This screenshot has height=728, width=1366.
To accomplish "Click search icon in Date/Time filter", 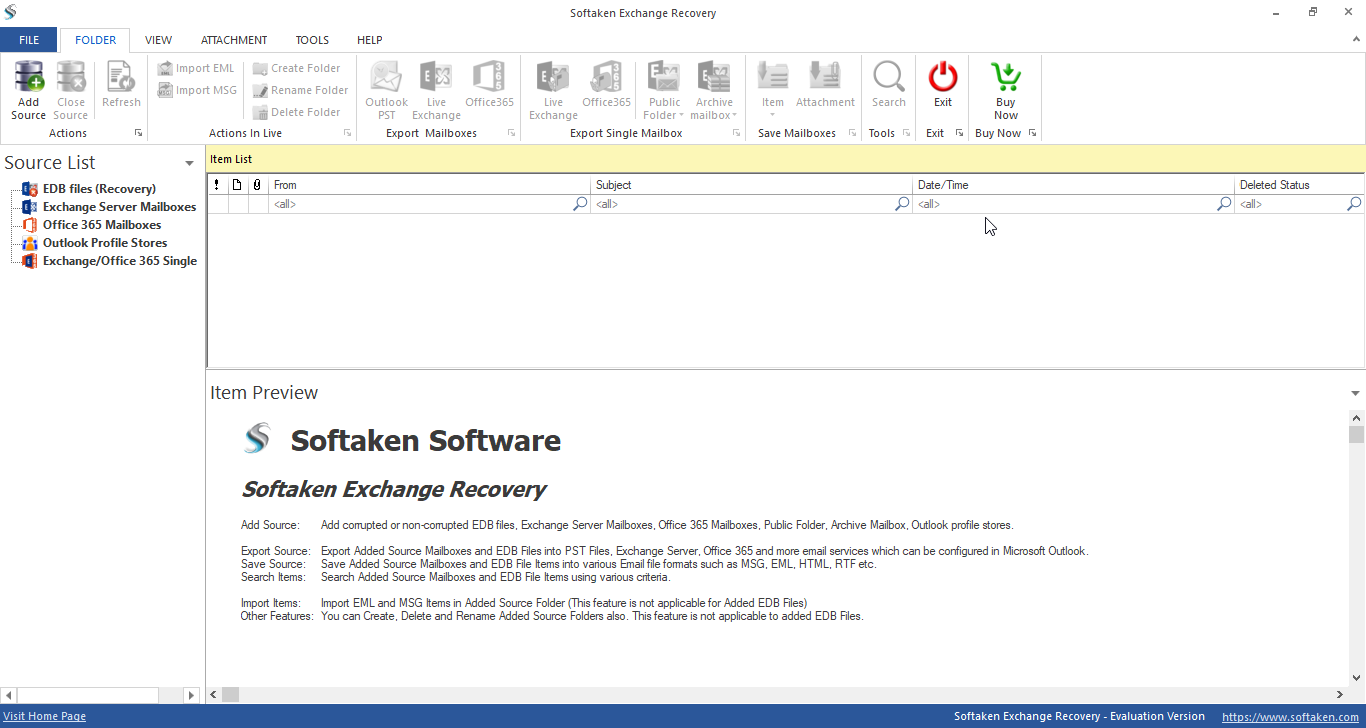I will (1225, 204).
